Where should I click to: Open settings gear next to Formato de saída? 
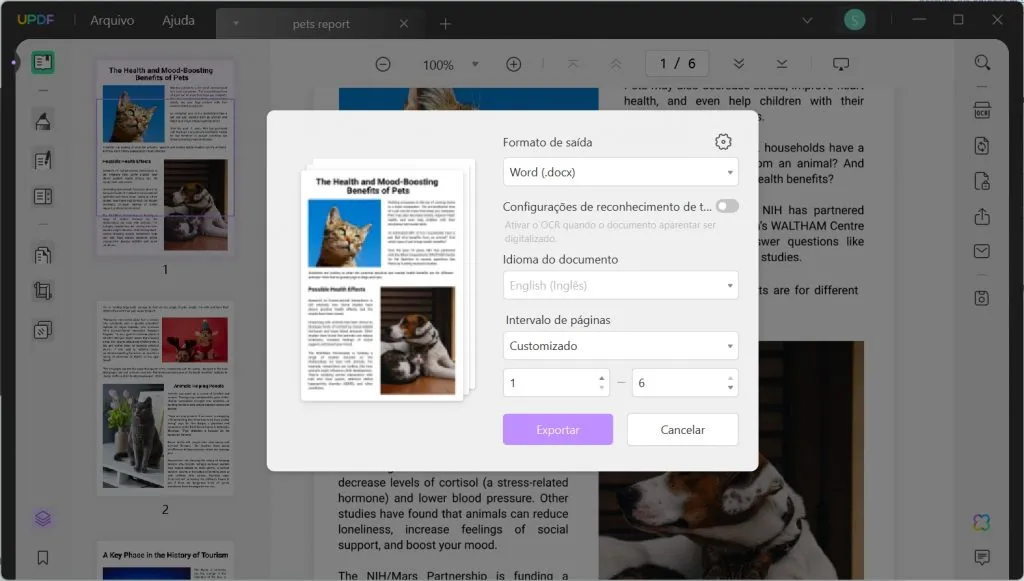pyautogui.click(x=723, y=141)
